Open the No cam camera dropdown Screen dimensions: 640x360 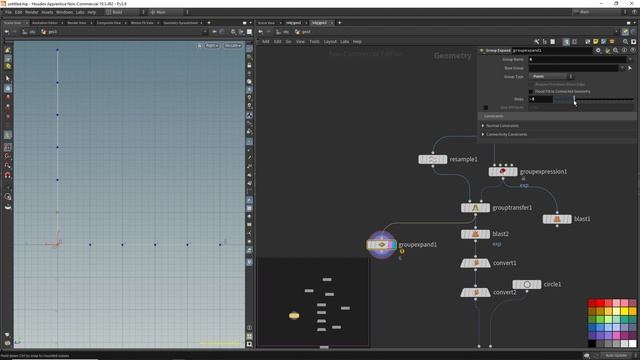click(233, 46)
